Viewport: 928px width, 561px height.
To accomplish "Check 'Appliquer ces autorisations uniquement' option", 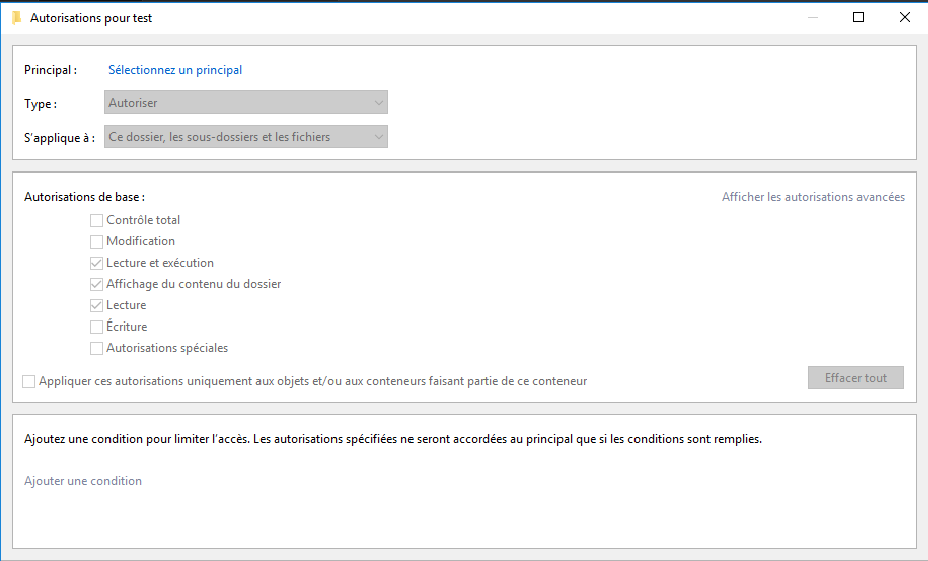I will click(x=28, y=381).
